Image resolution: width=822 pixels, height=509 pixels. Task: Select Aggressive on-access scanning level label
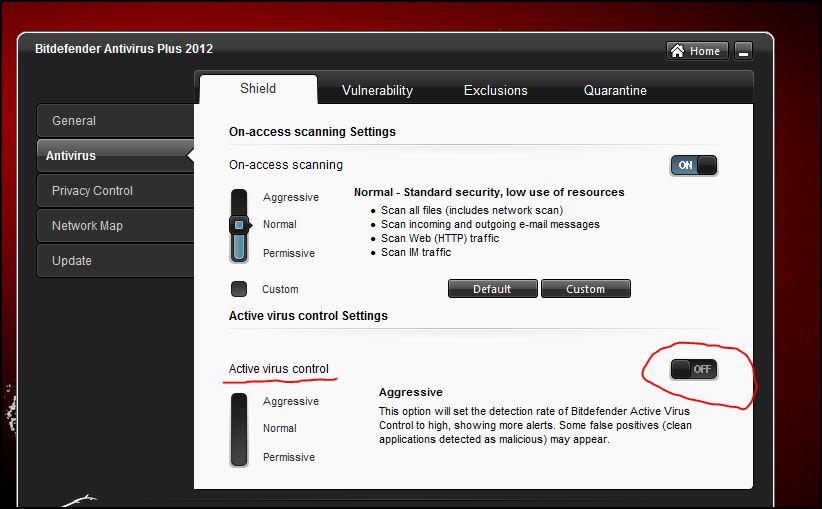coord(291,197)
